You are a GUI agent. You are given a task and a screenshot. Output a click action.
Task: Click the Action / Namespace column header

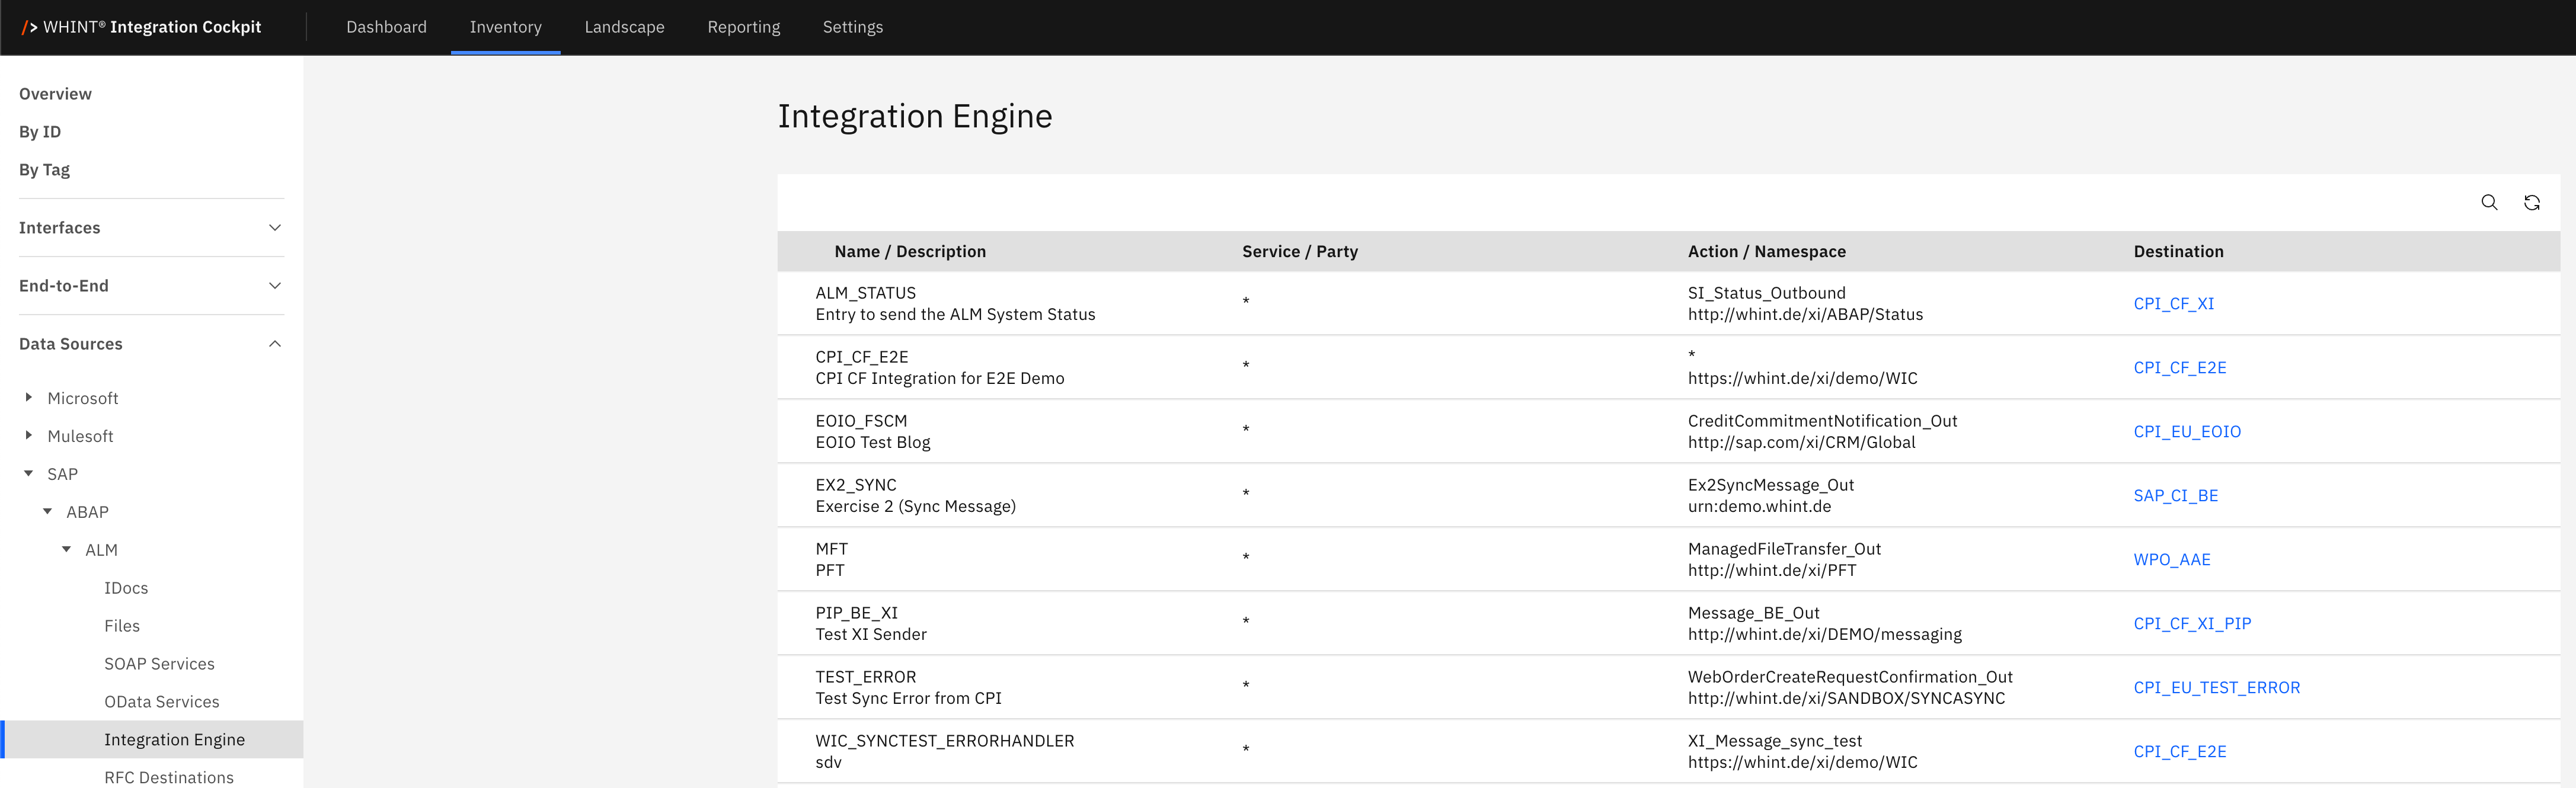click(x=1766, y=252)
